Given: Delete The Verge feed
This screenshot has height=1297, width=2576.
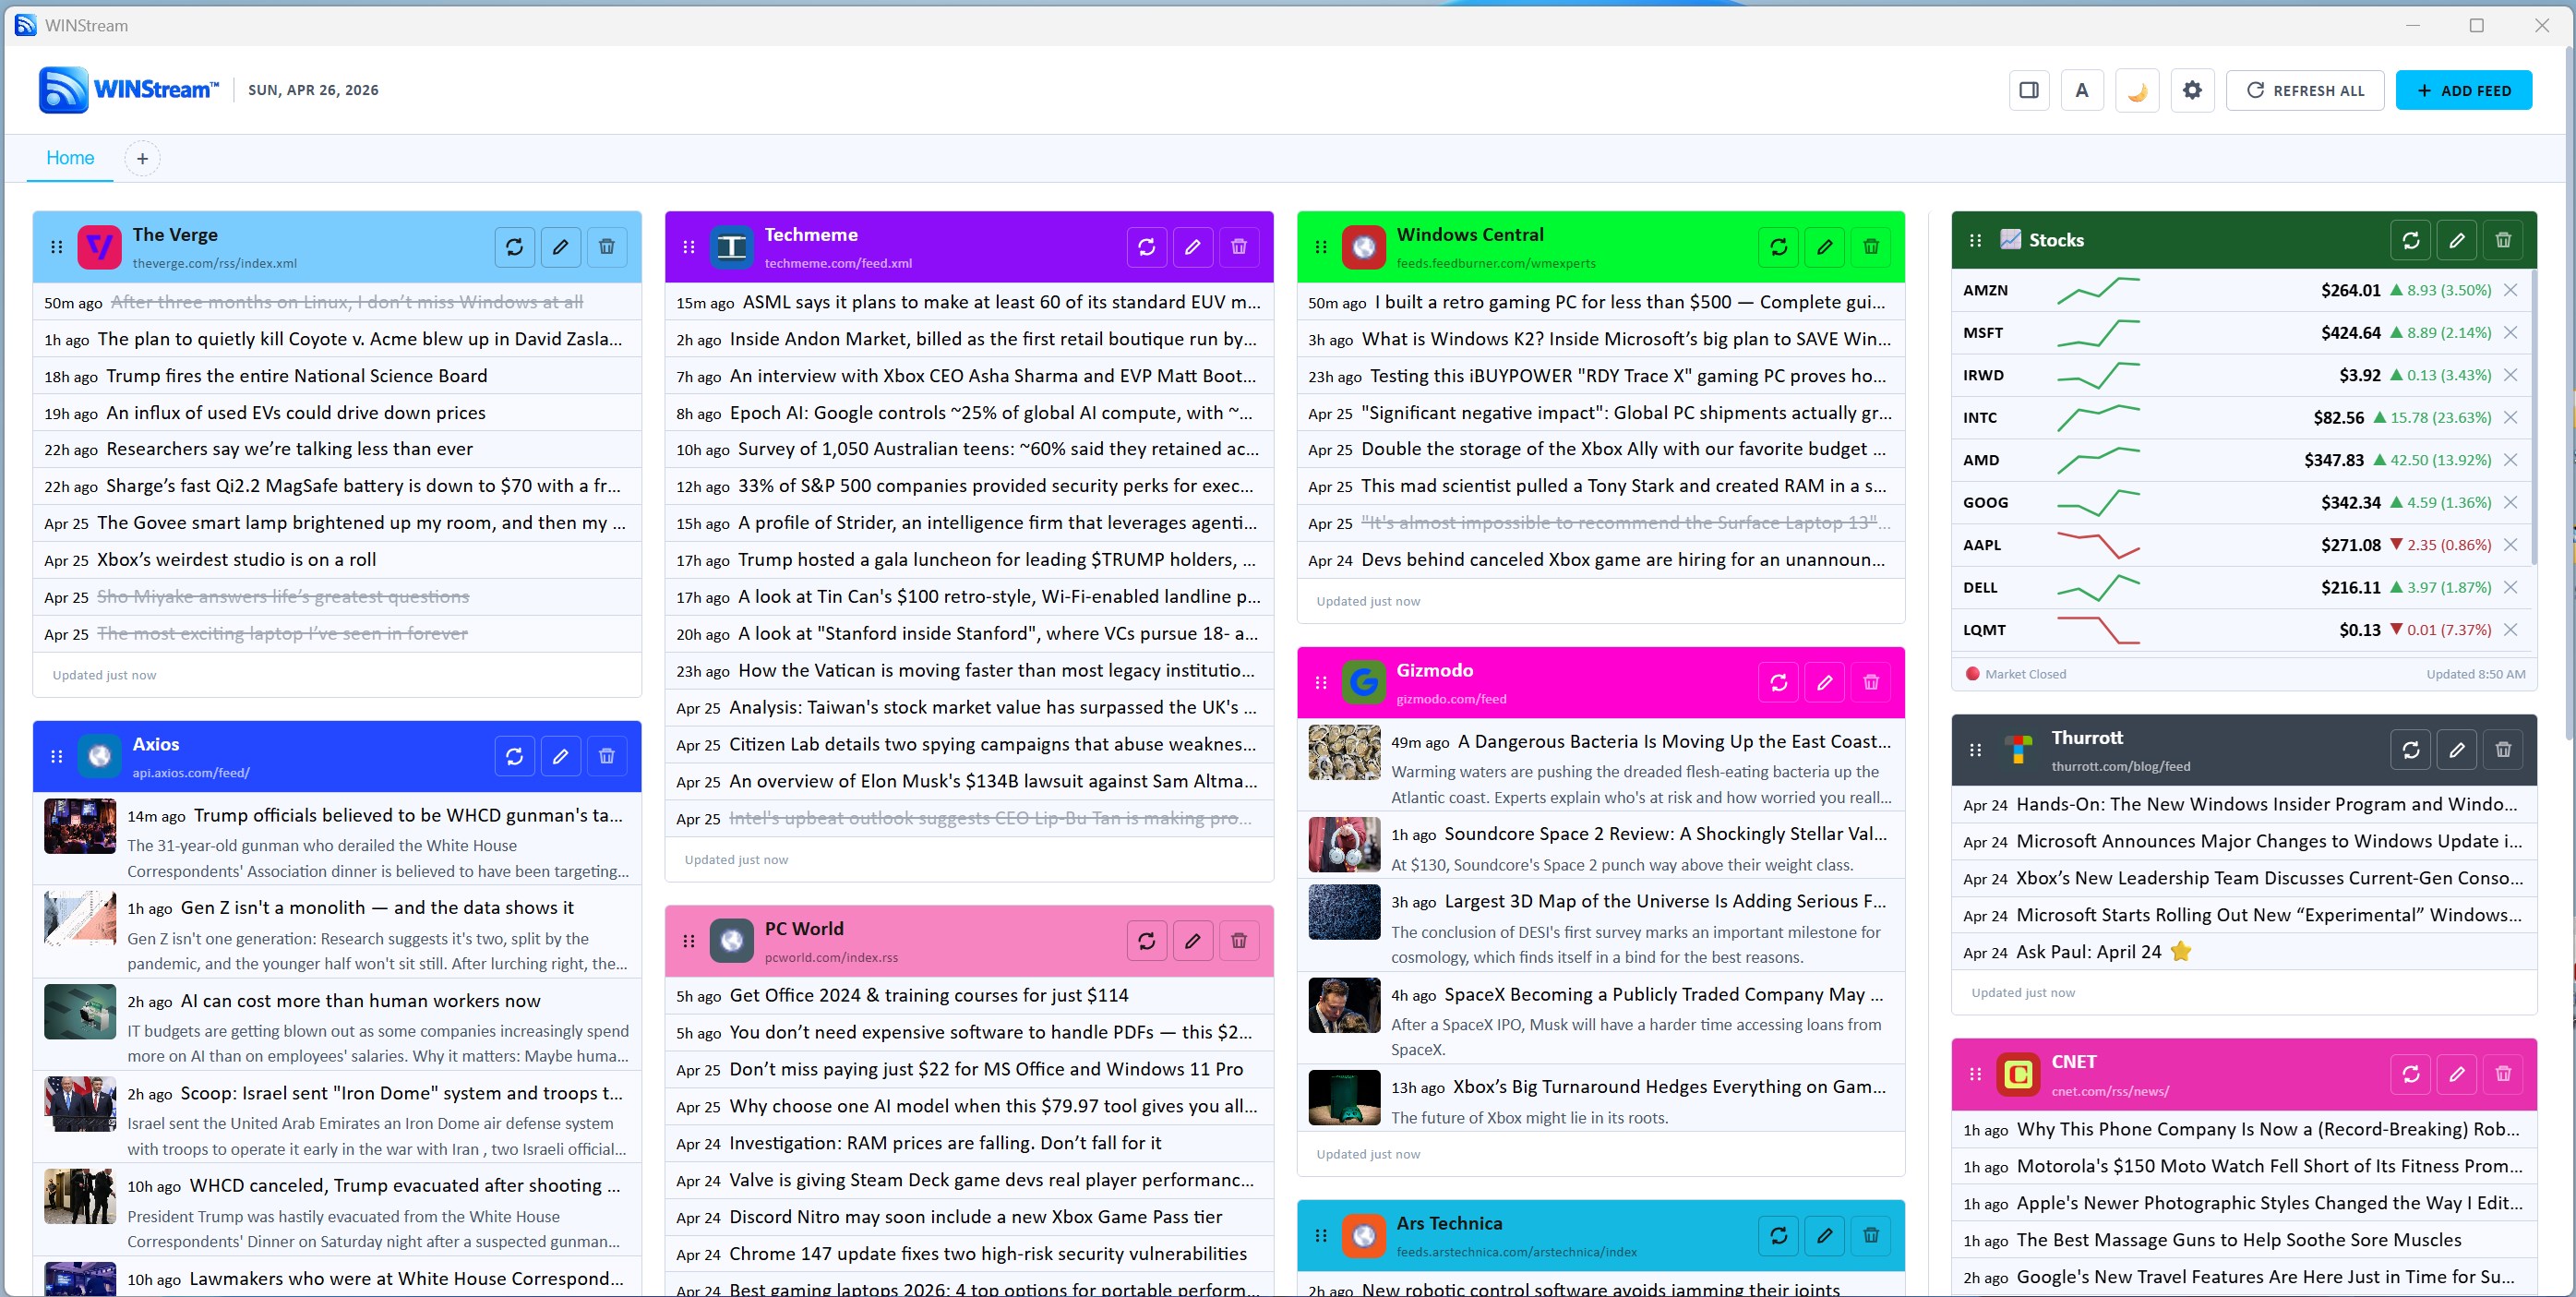Looking at the screenshot, I should [607, 247].
